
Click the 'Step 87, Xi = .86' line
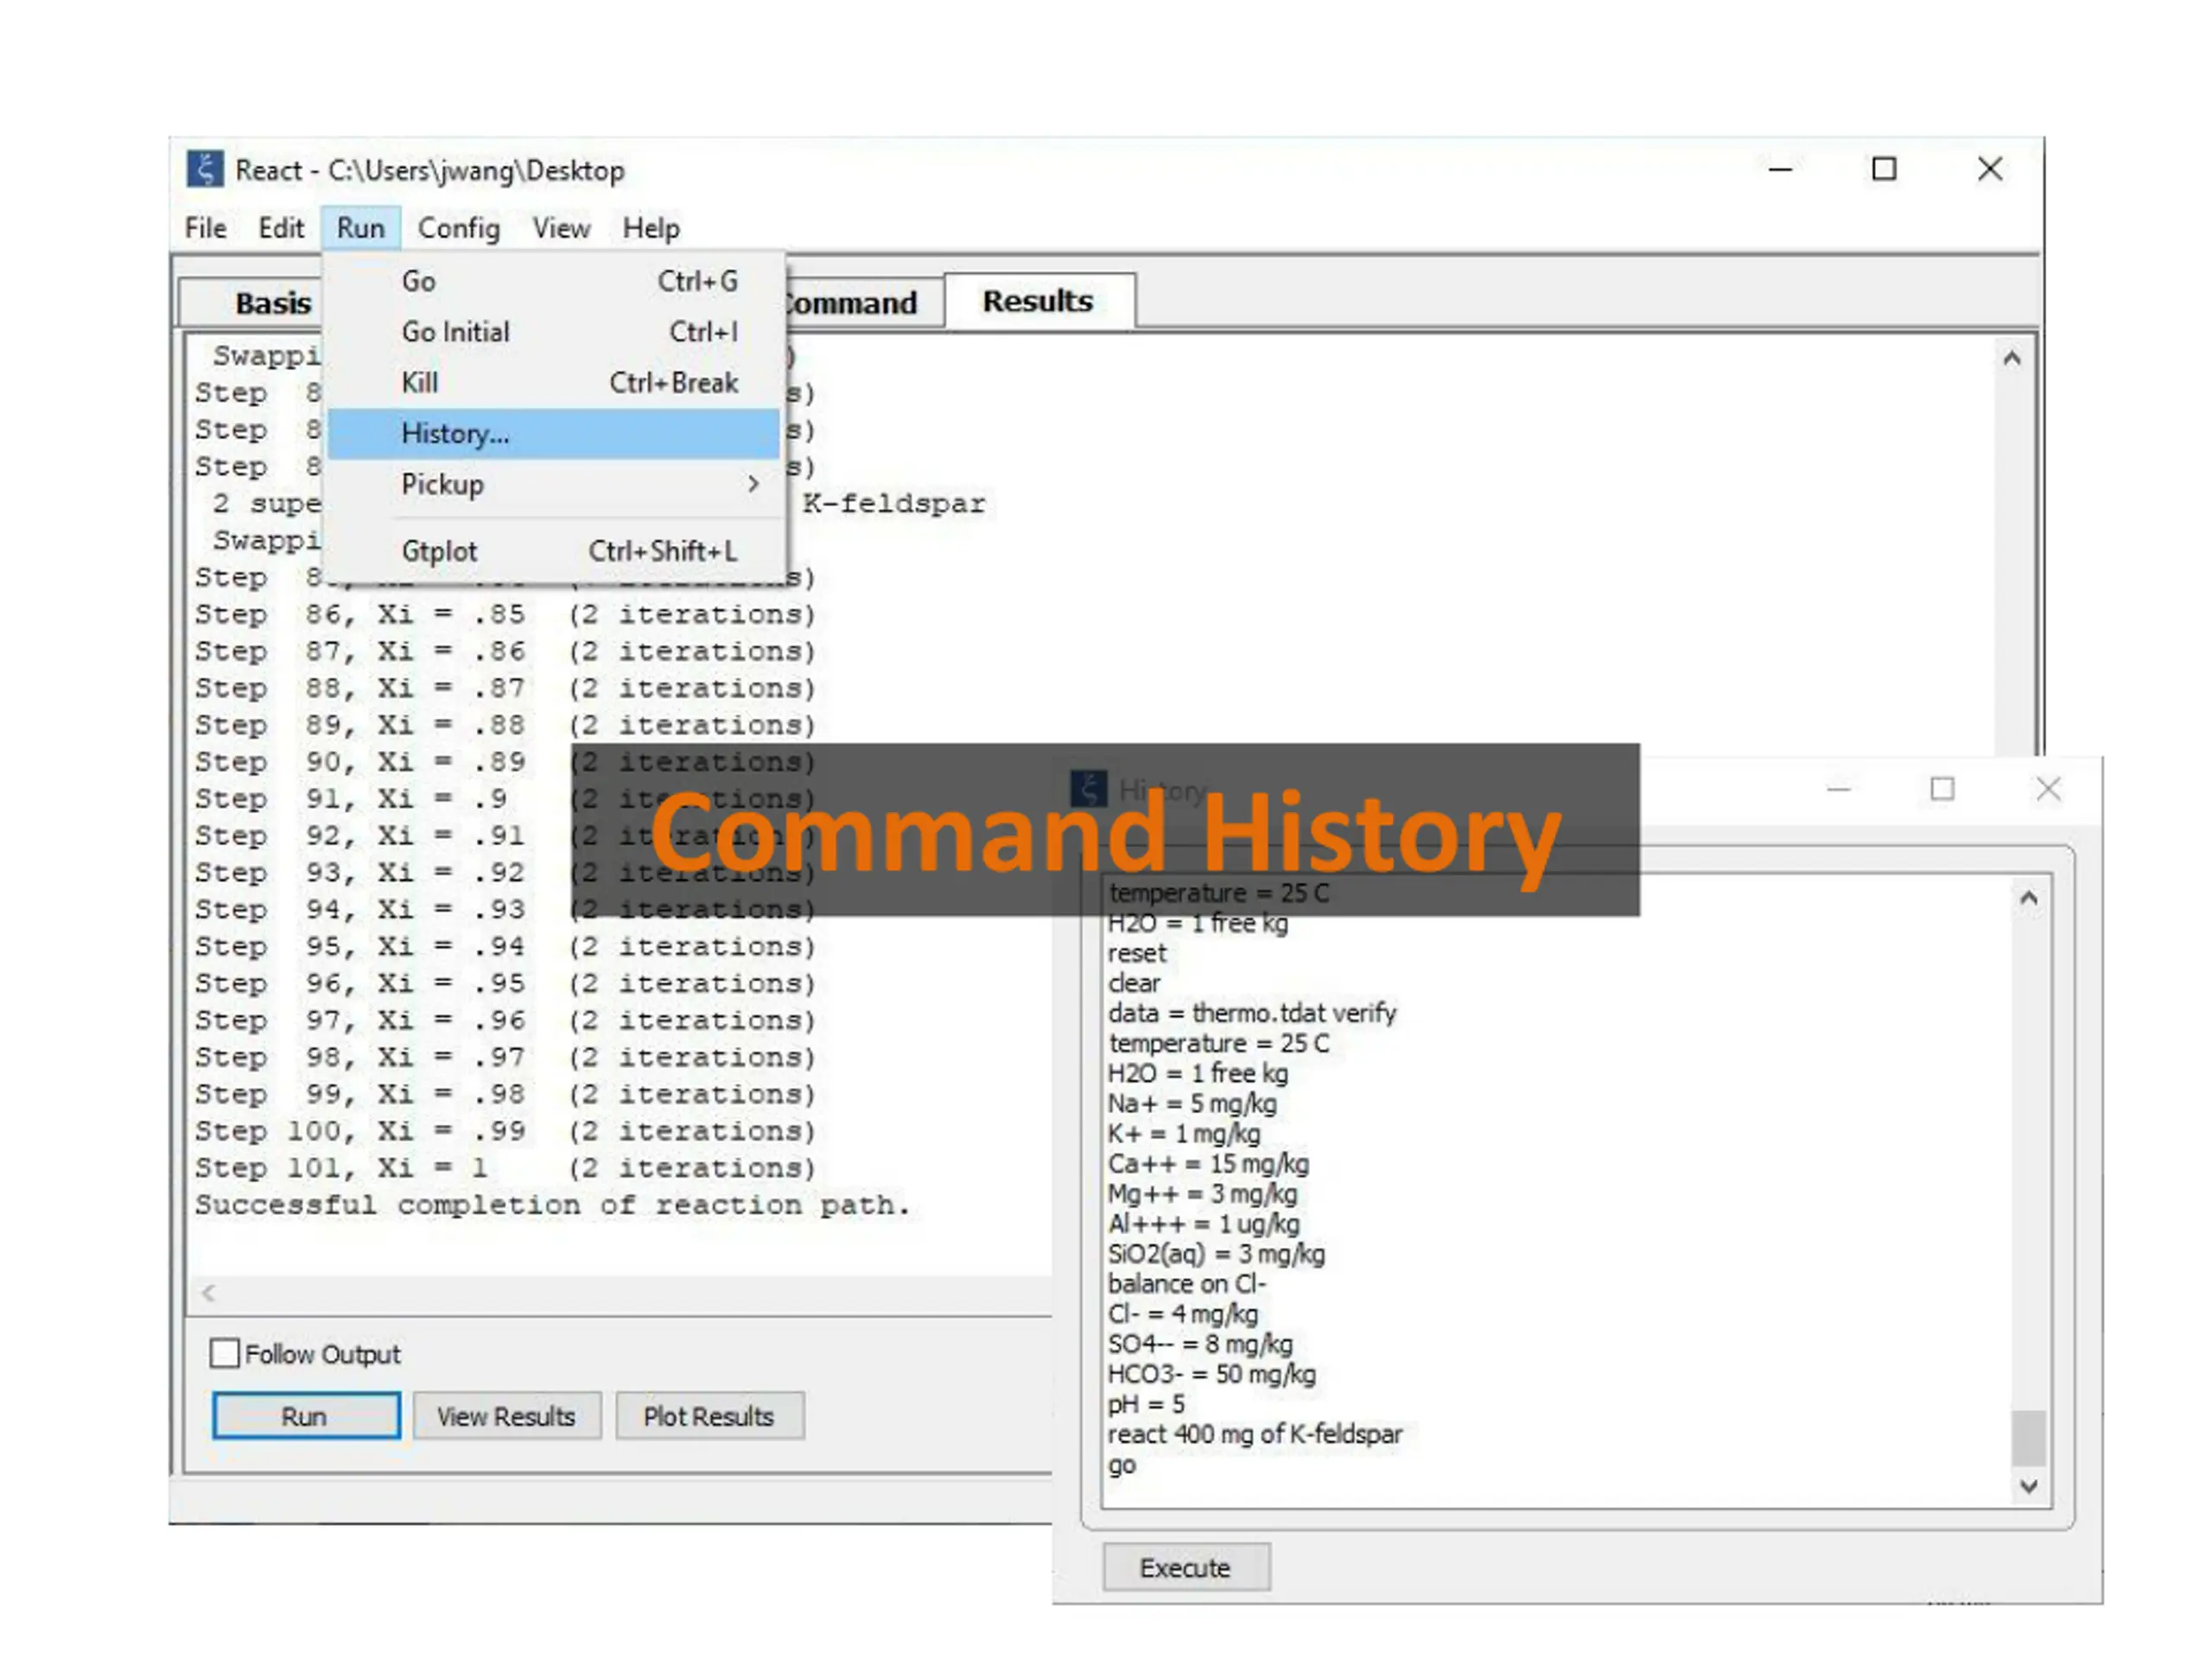[506, 651]
